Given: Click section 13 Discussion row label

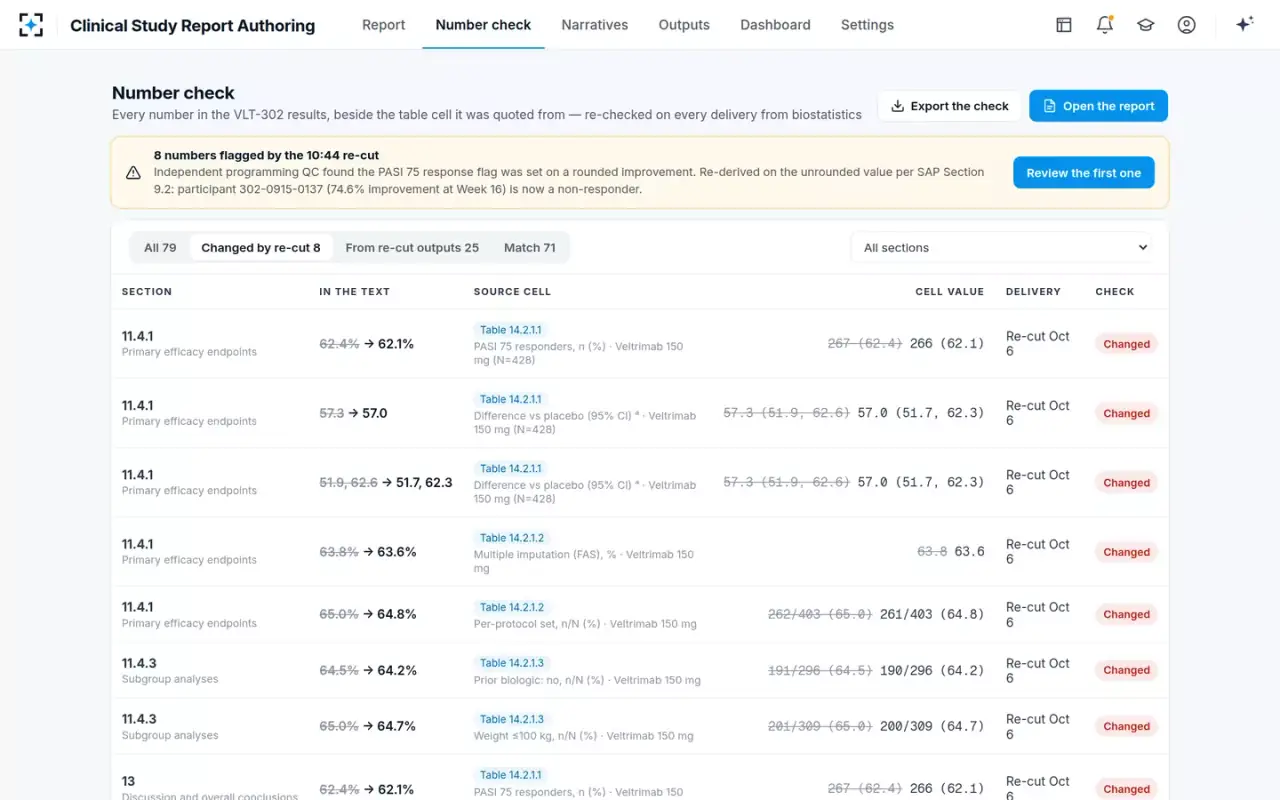Looking at the screenshot, I should (210, 789).
